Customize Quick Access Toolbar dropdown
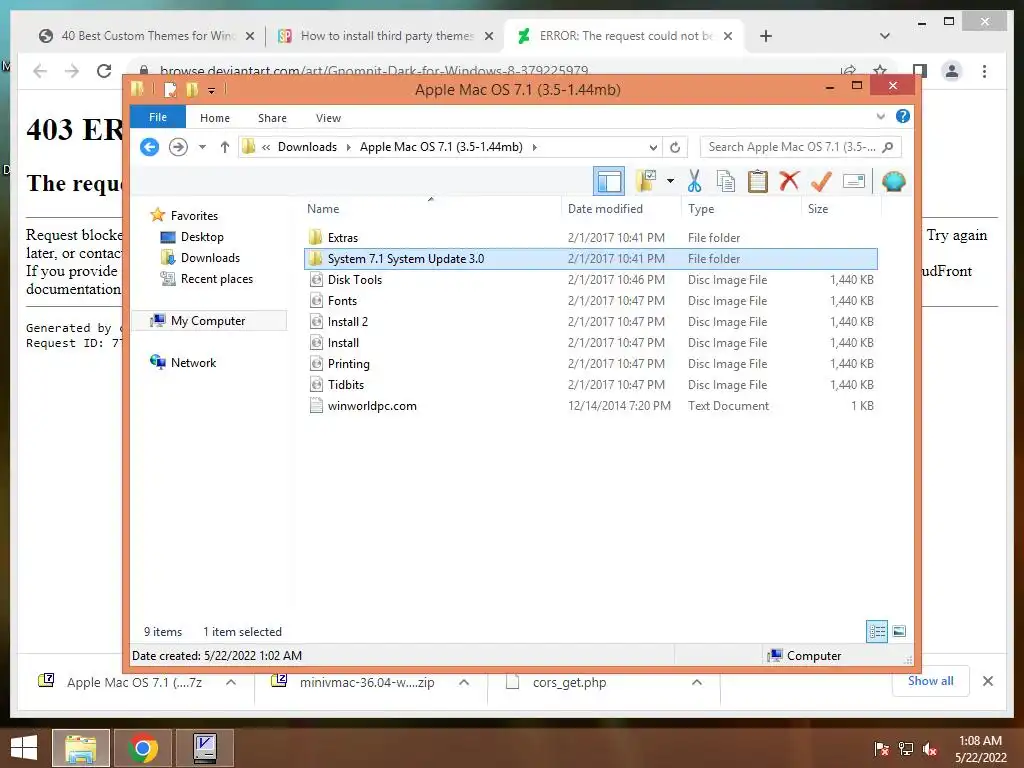Screen dimensions: 1024x768 [x=212, y=90]
